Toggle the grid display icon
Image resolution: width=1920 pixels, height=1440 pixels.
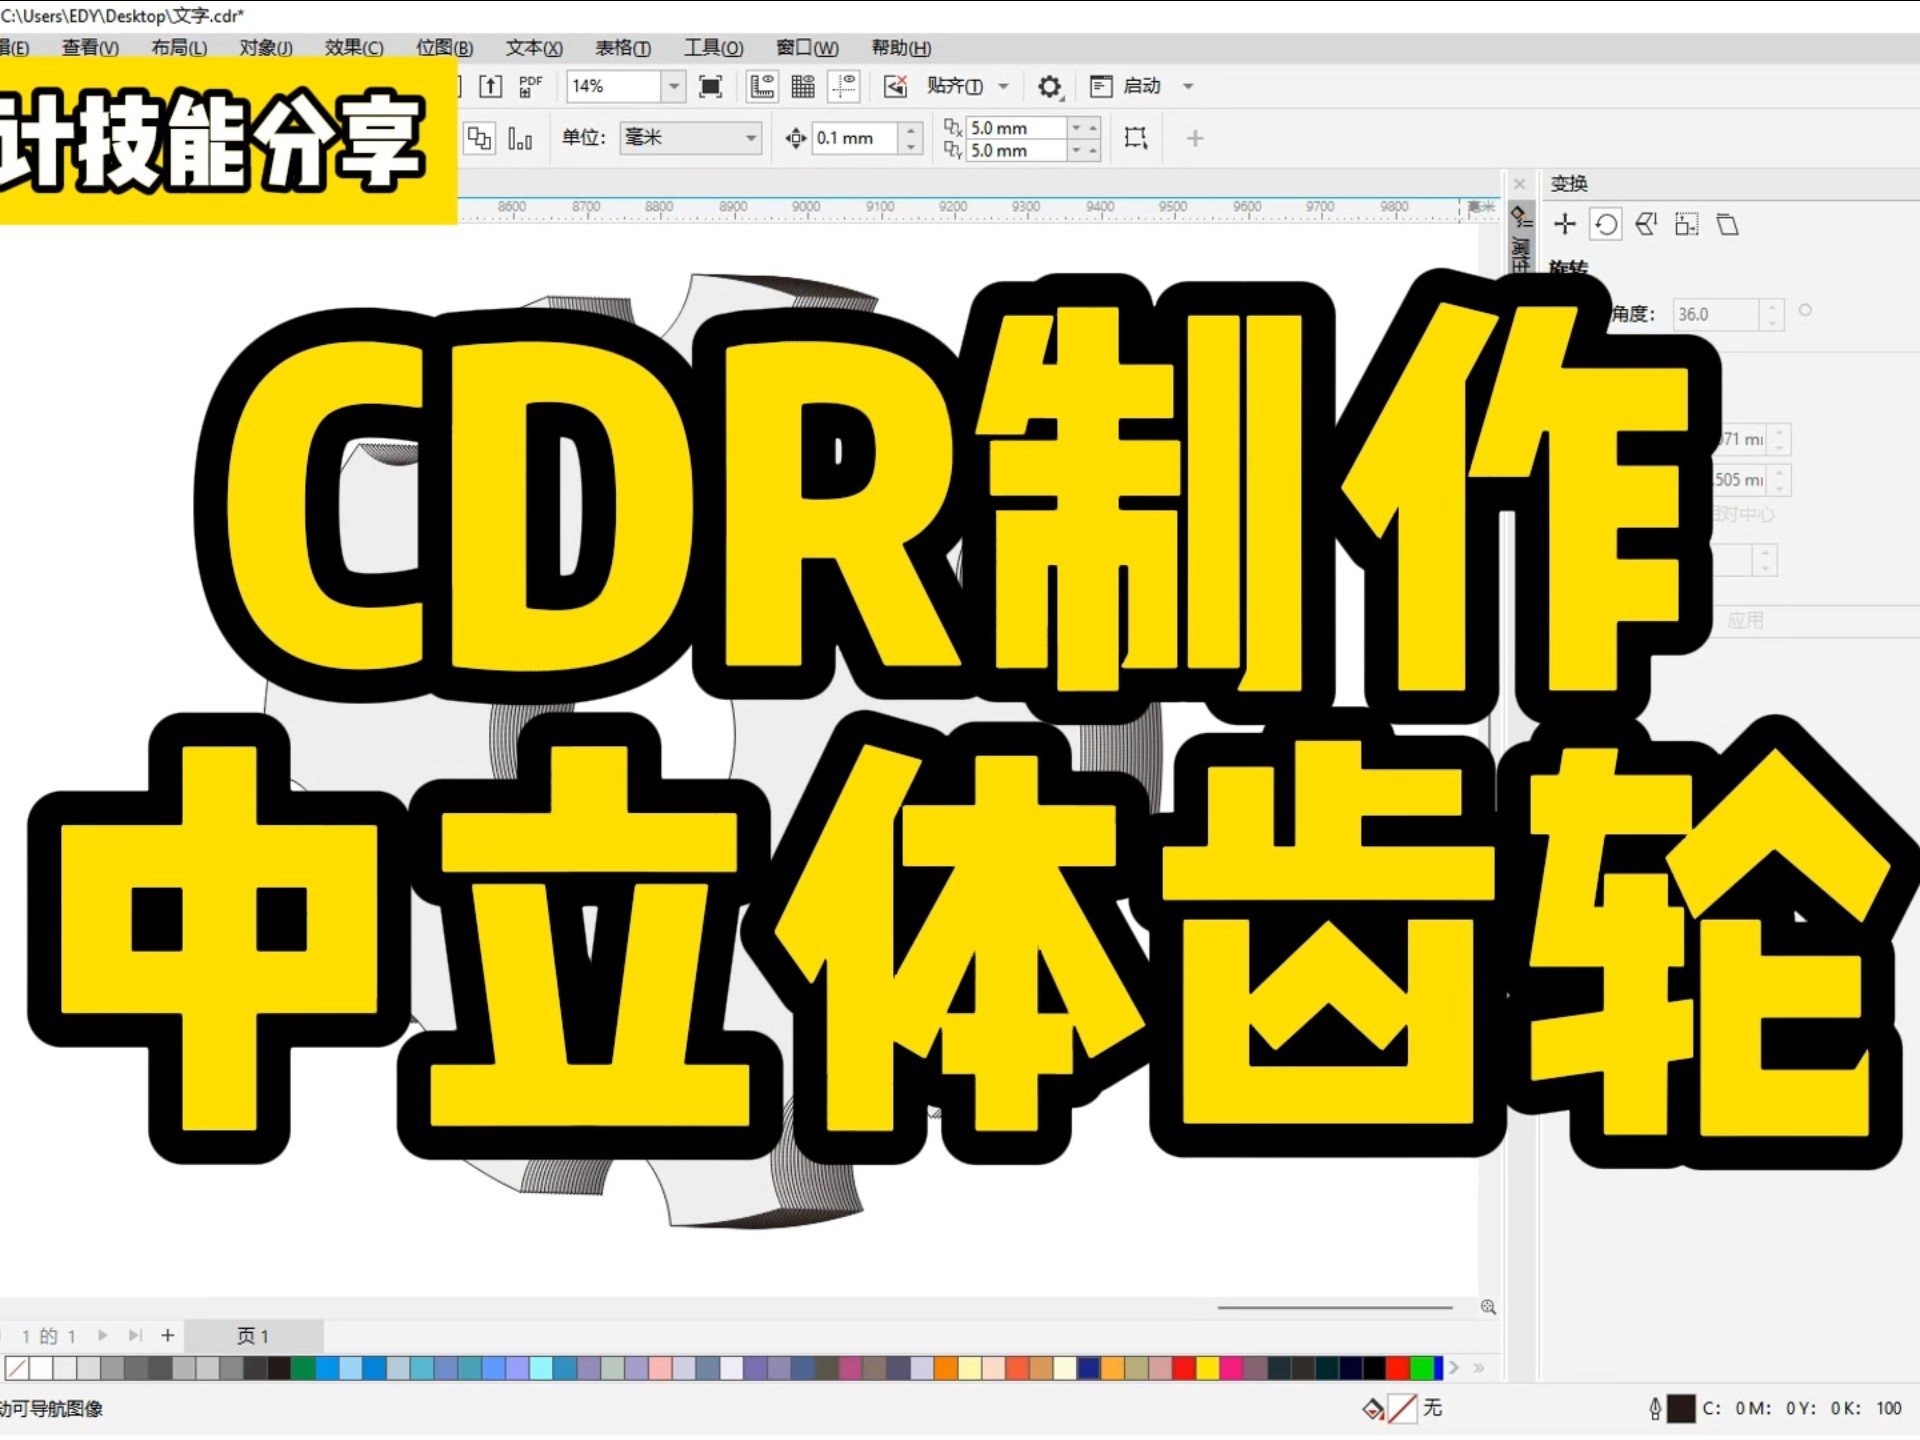click(803, 87)
